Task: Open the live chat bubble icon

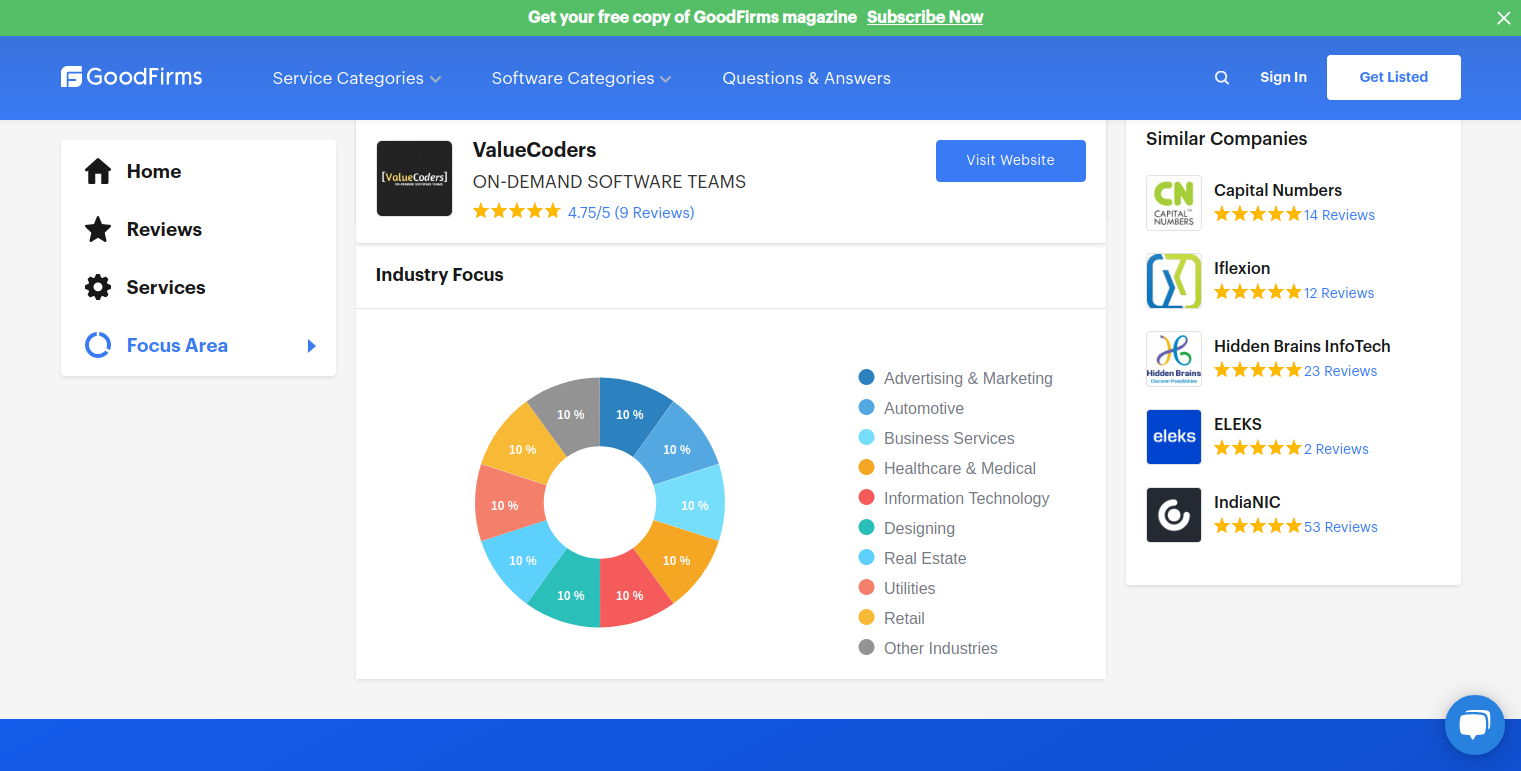Action: tap(1474, 724)
